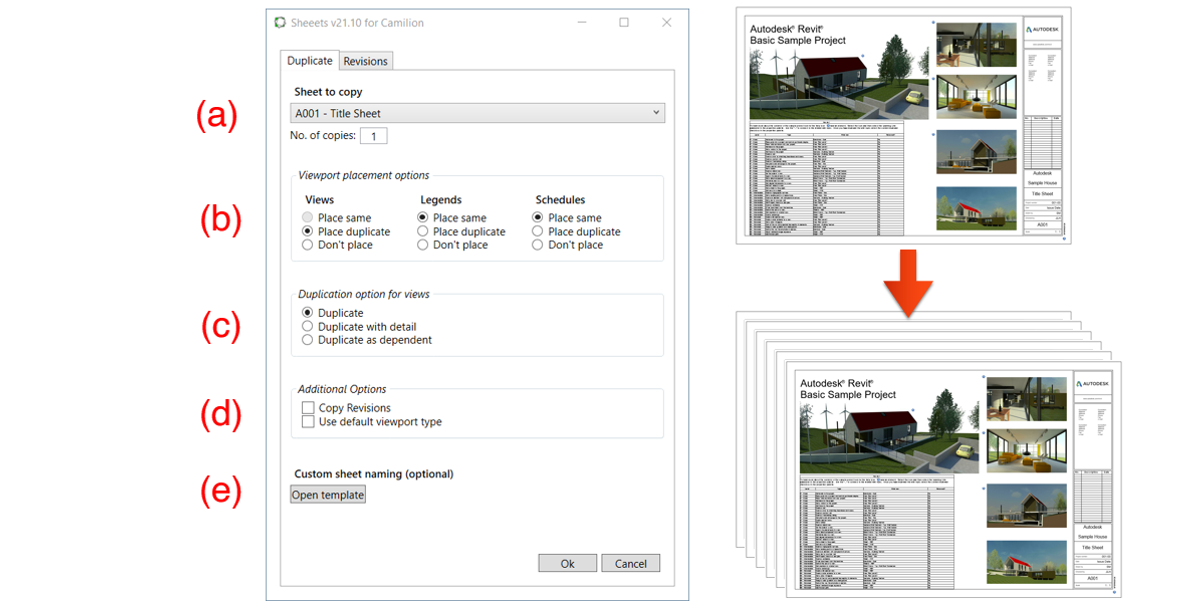1200x613 pixels.
Task: Enable Use default viewport type checkbox
Action: tap(308, 422)
